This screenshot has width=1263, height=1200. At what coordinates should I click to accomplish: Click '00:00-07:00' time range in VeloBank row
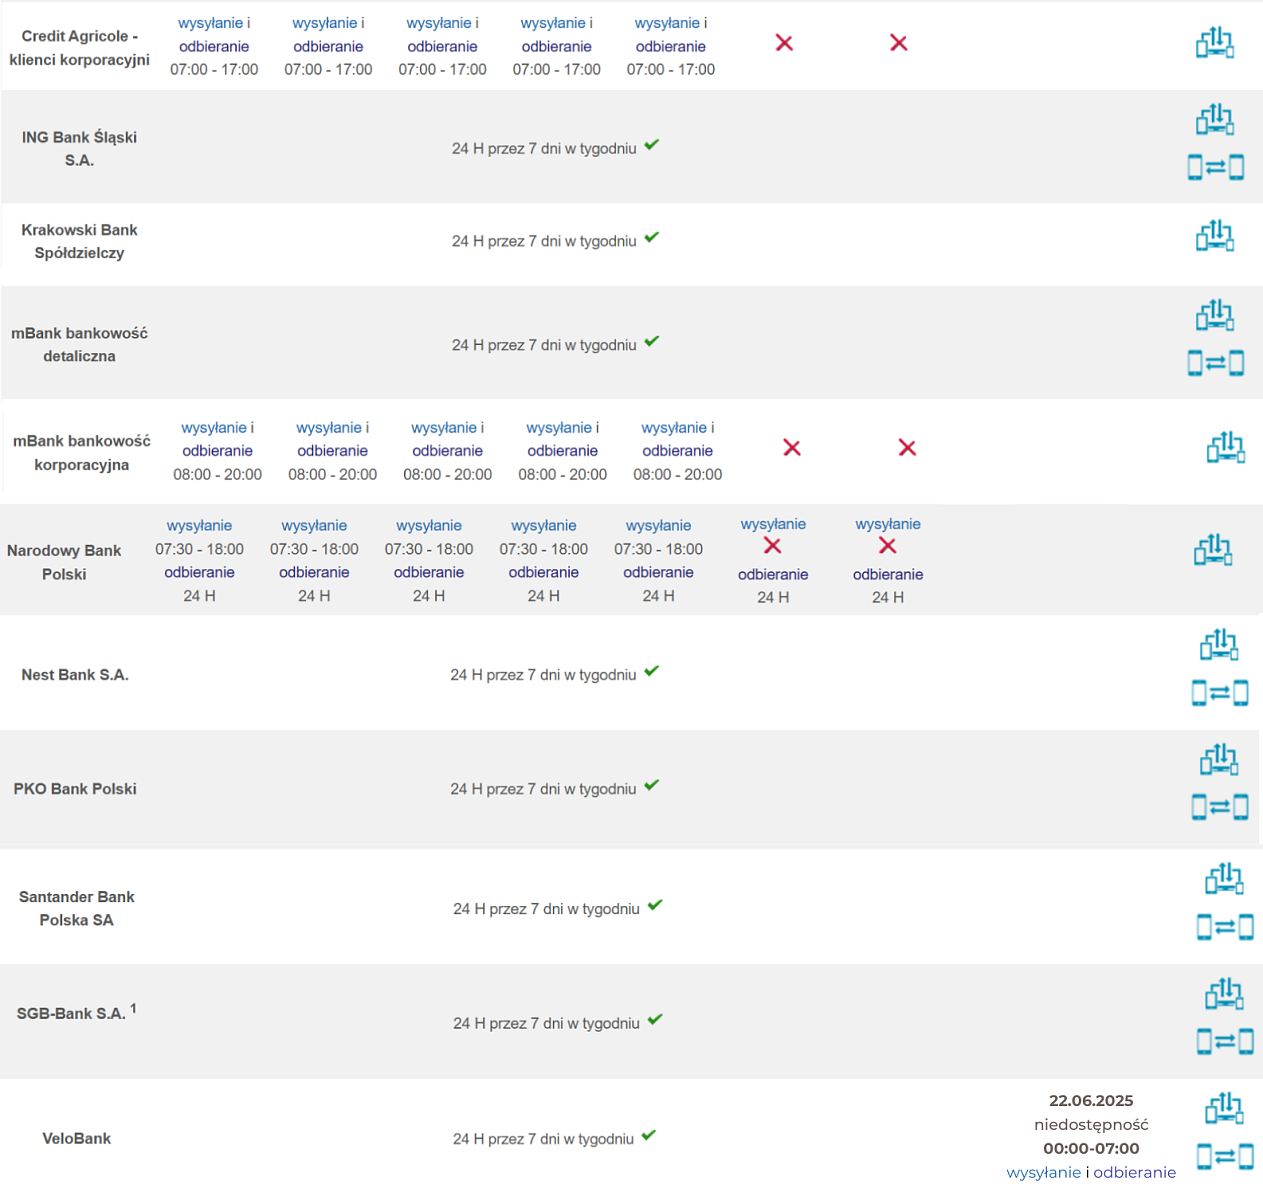1091,1148
